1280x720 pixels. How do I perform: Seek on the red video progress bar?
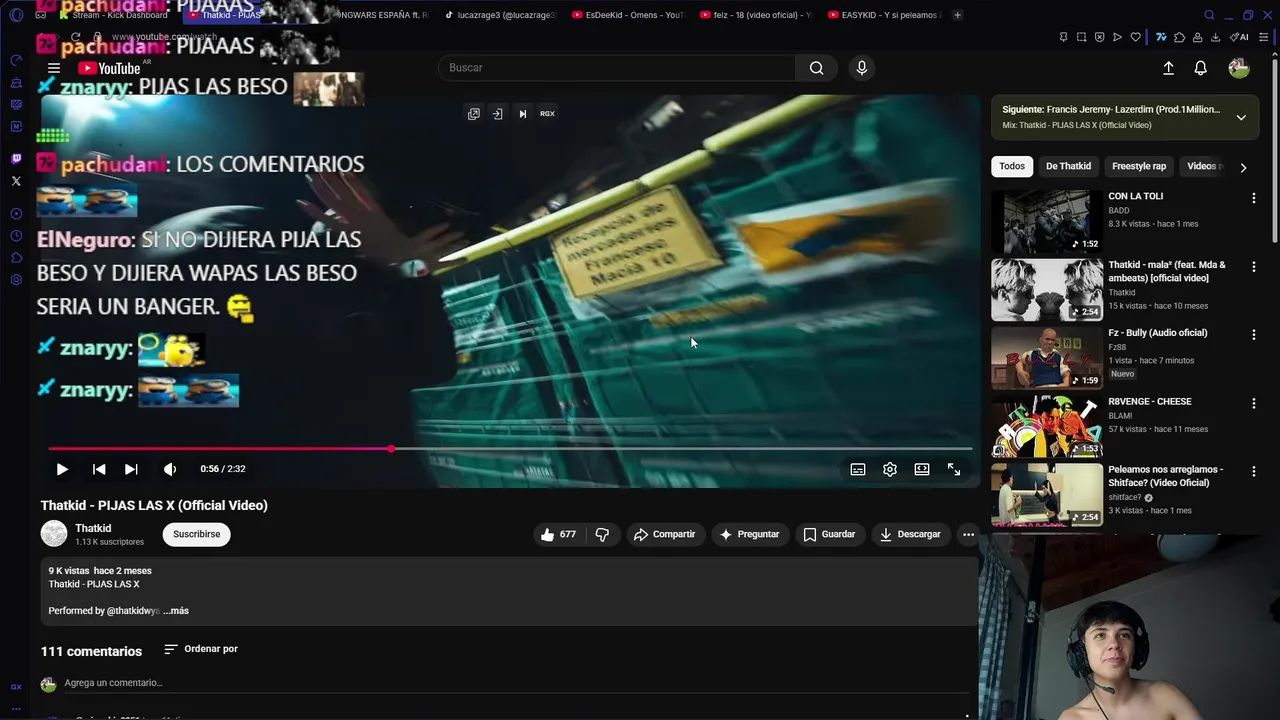click(510, 448)
